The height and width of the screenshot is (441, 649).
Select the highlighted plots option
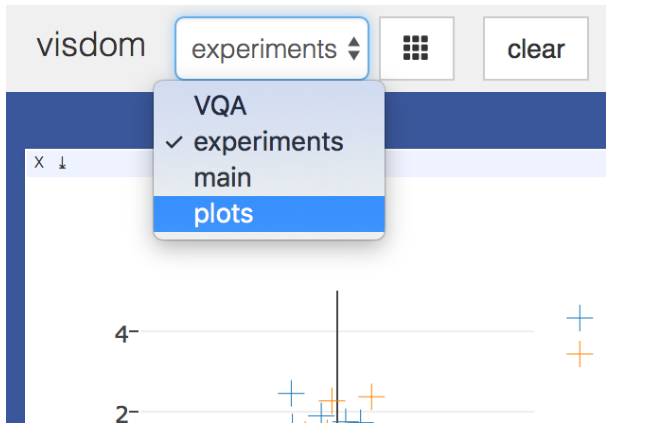tap(224, 213)
